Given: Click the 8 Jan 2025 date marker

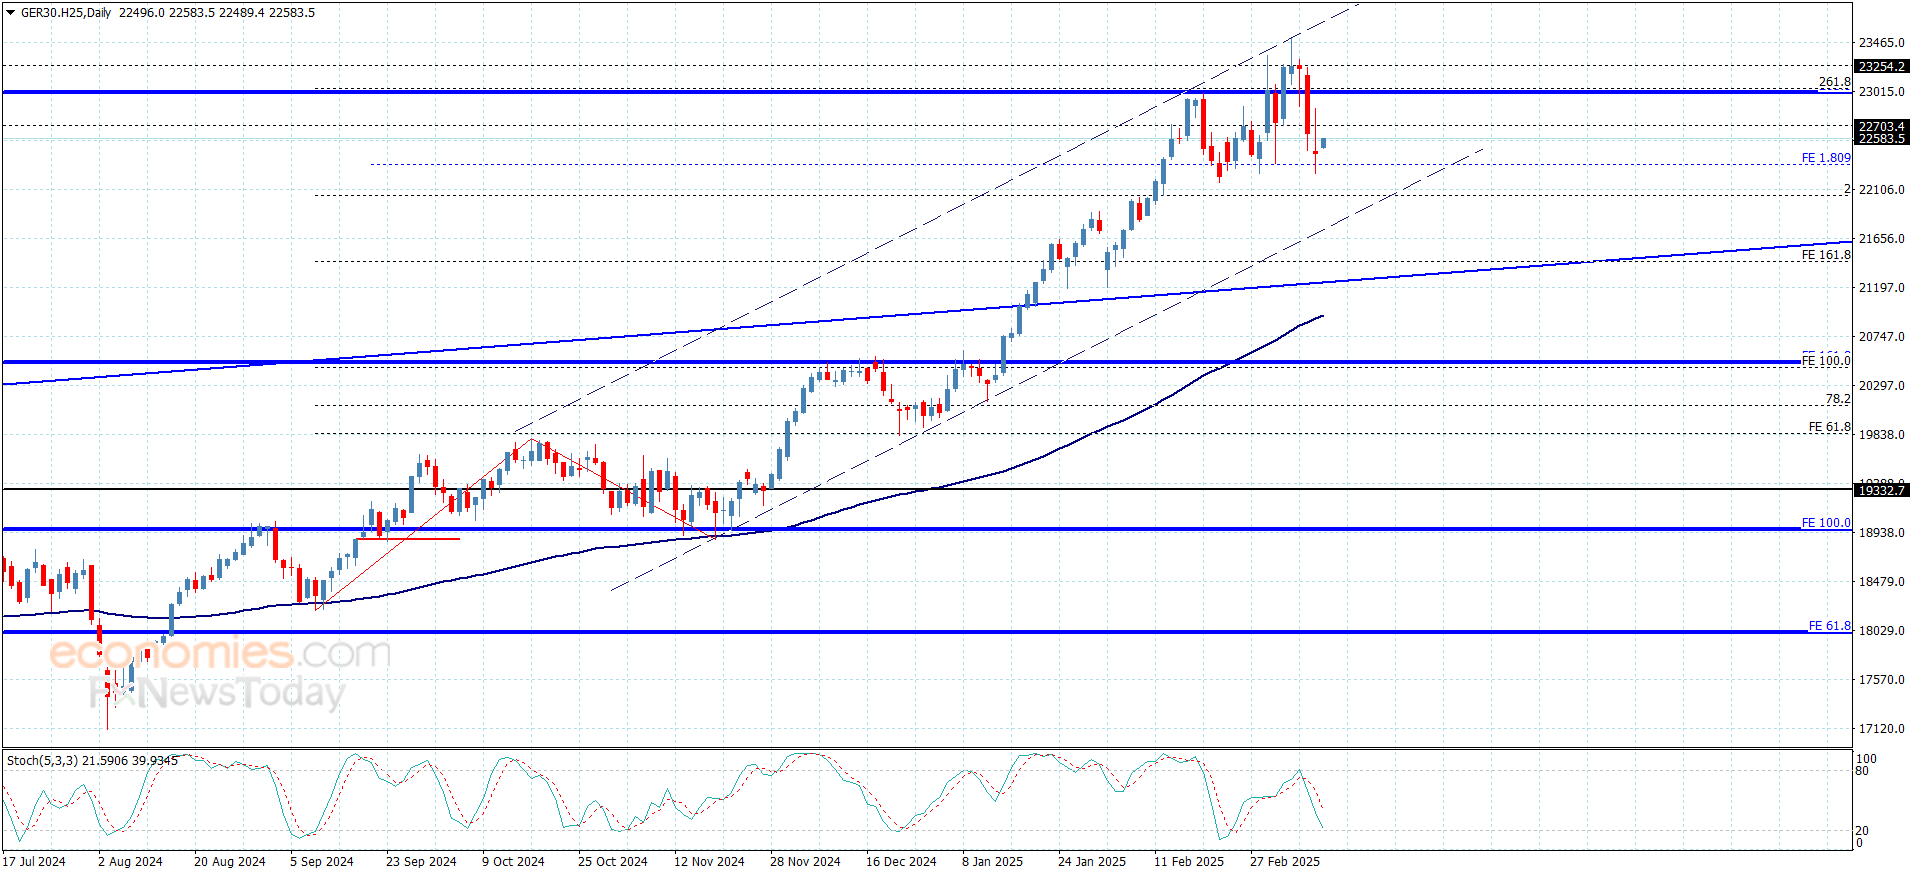Looking at the screenshot, I should [992, 861].
